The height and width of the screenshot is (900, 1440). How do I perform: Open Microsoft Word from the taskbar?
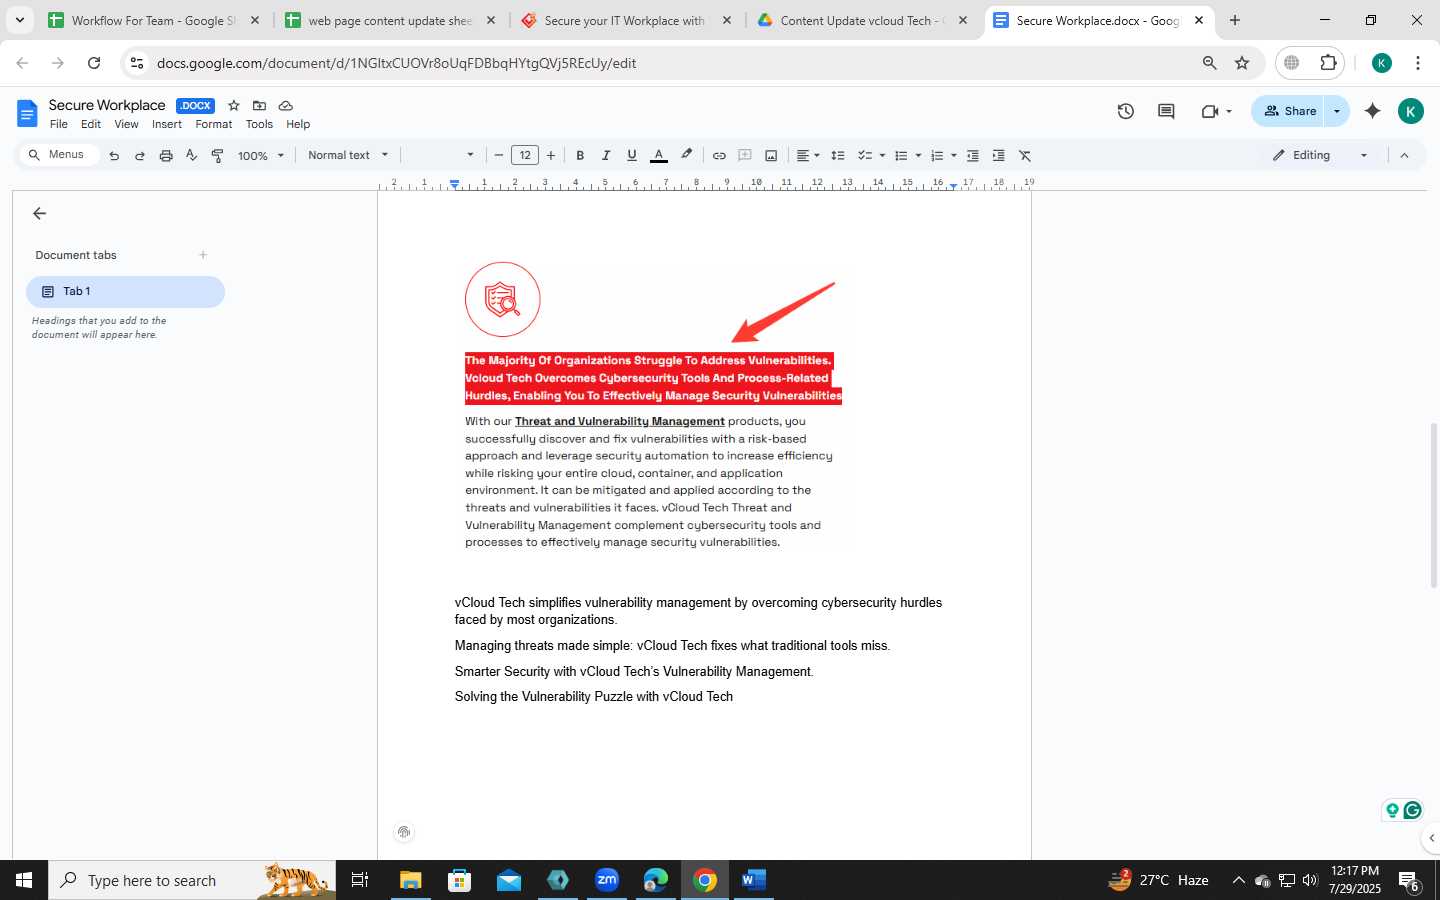coord(753,880)
